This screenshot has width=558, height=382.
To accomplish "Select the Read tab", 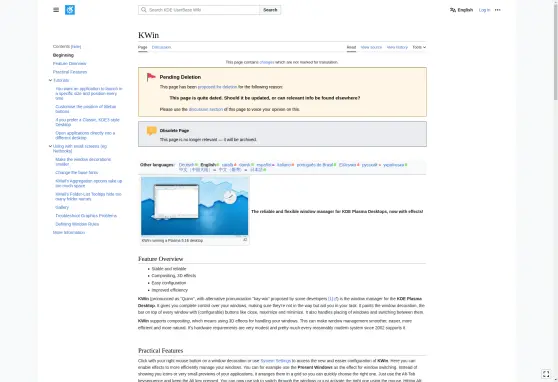I will (x=351, y=47).
